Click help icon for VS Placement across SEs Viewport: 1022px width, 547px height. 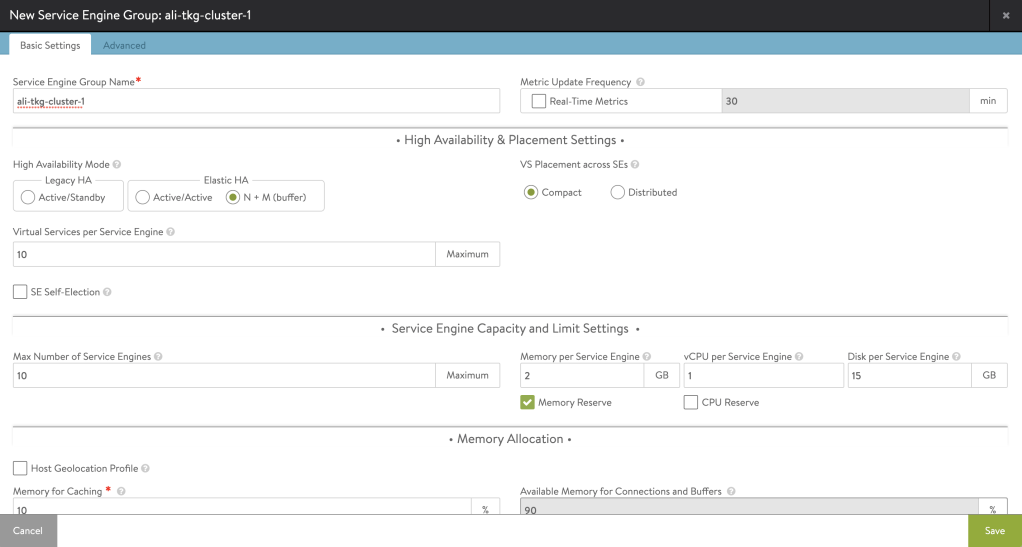tap(634, 164)
